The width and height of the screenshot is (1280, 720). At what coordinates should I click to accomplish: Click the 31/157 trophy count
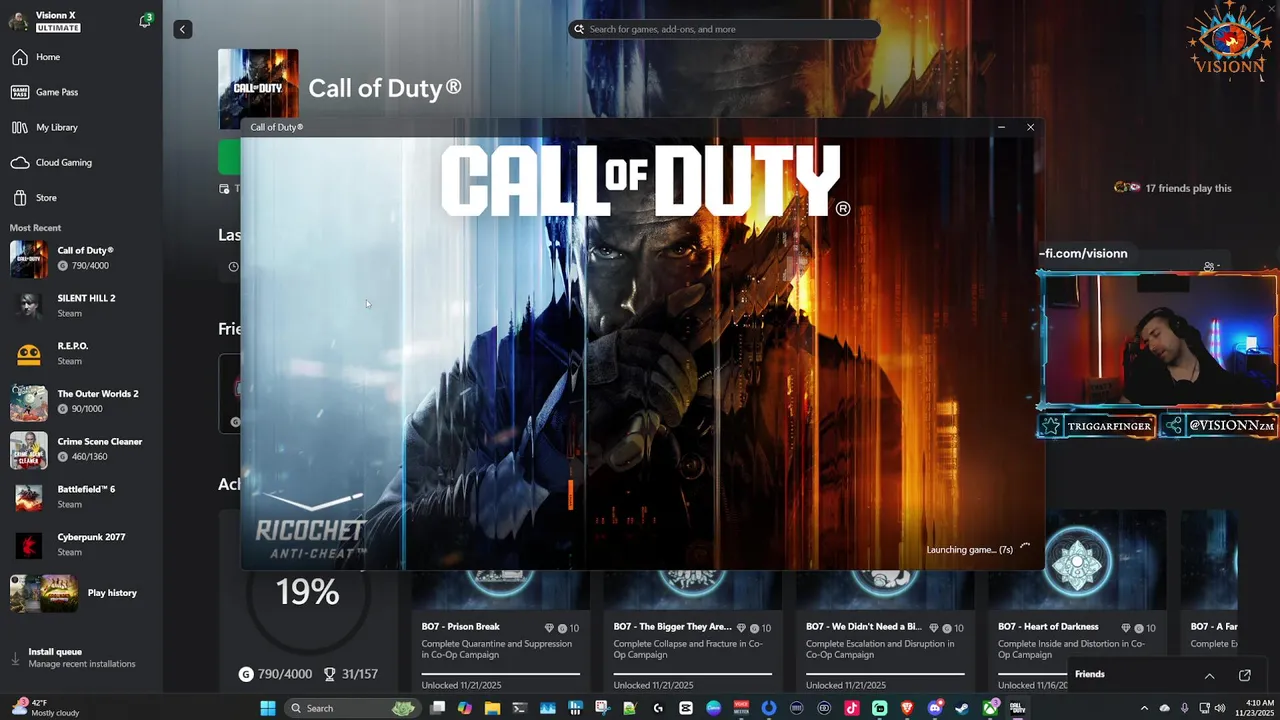350,674
